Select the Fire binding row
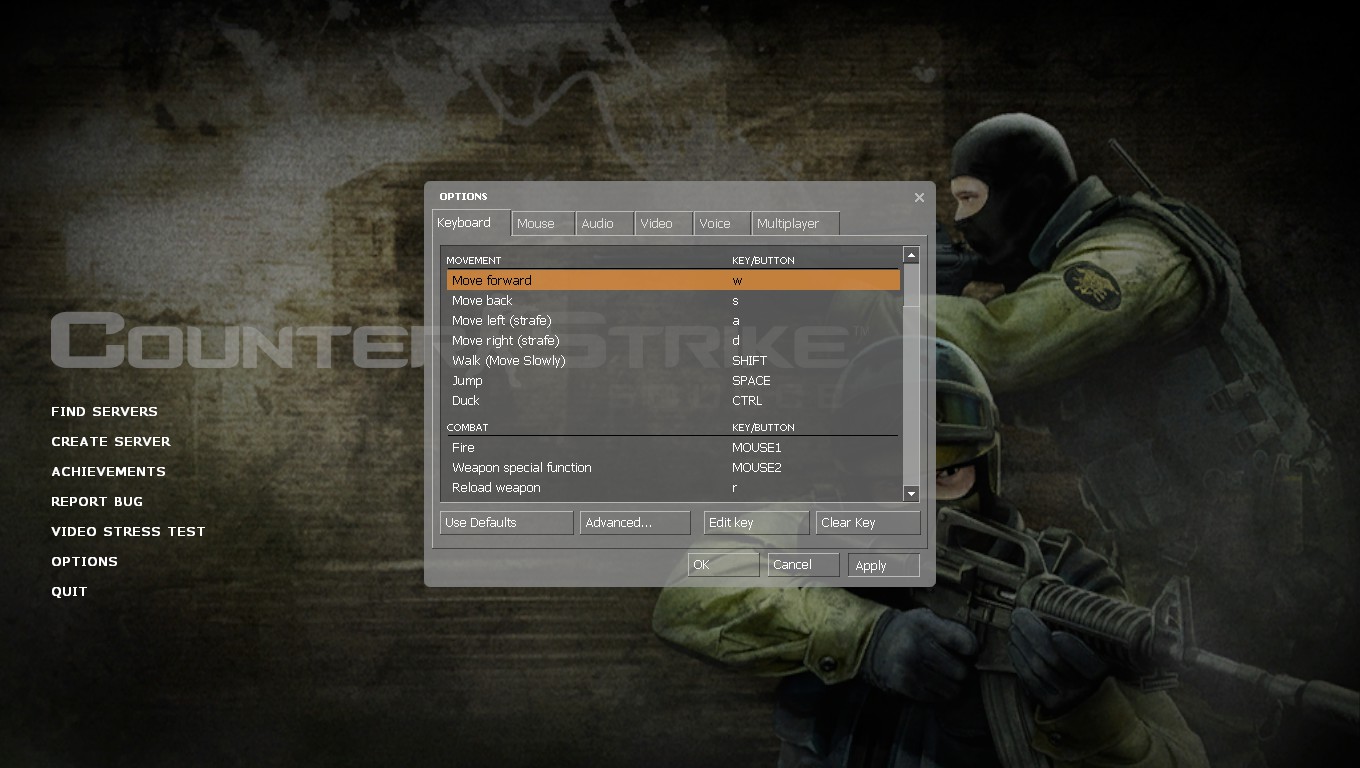 pos(673,447)
